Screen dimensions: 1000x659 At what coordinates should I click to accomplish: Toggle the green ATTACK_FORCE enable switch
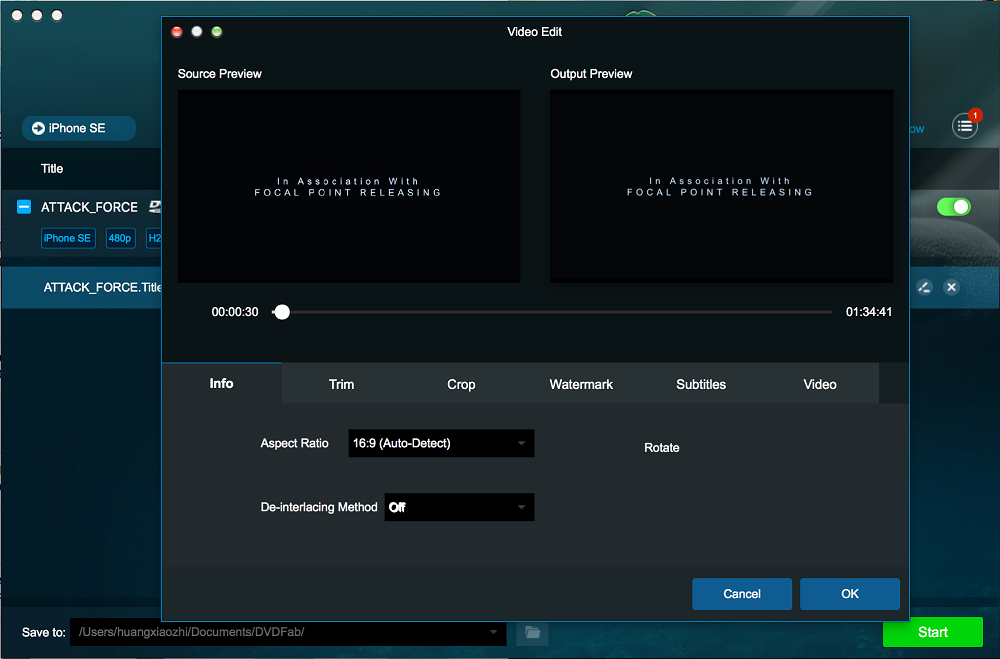pyautogui.click(x=953, y=207)
